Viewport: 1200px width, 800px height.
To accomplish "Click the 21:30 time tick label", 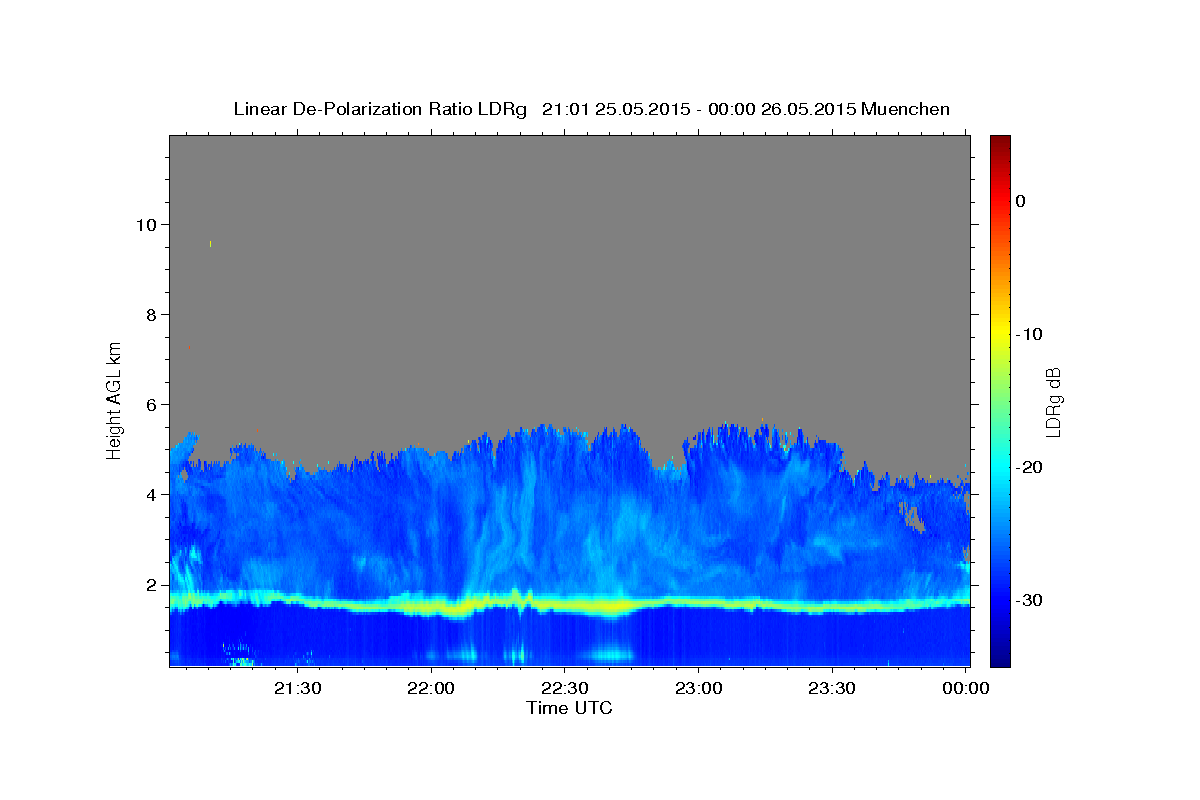I will (x=298, y=688).
